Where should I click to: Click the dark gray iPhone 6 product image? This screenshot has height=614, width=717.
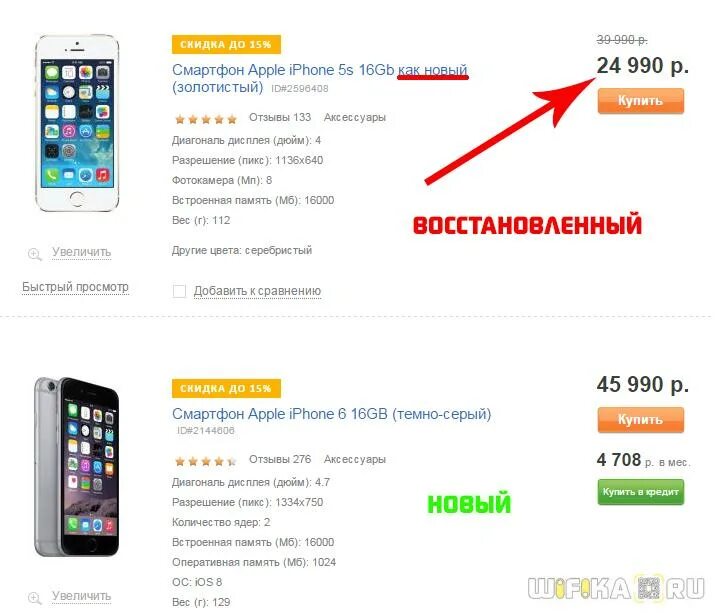[77, 467]
